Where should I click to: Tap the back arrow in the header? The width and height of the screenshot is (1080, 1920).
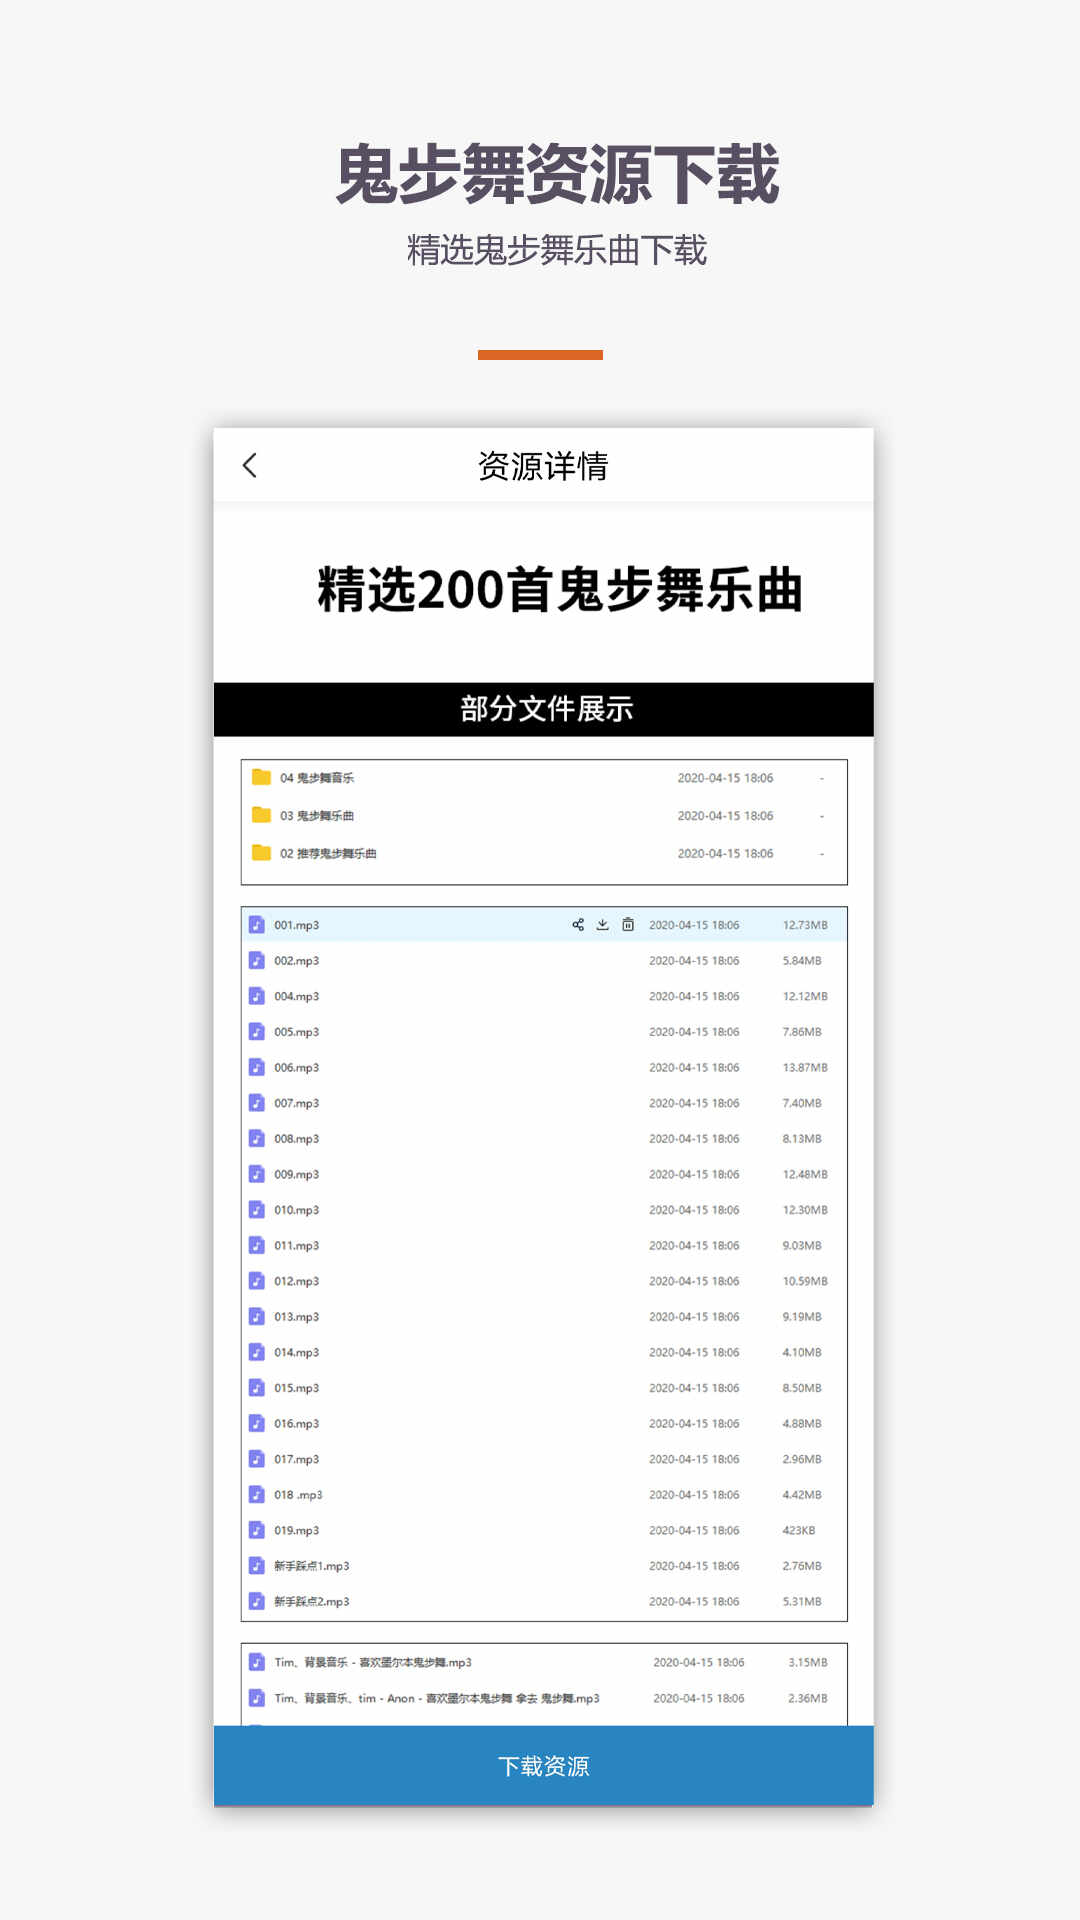point(250,466)
